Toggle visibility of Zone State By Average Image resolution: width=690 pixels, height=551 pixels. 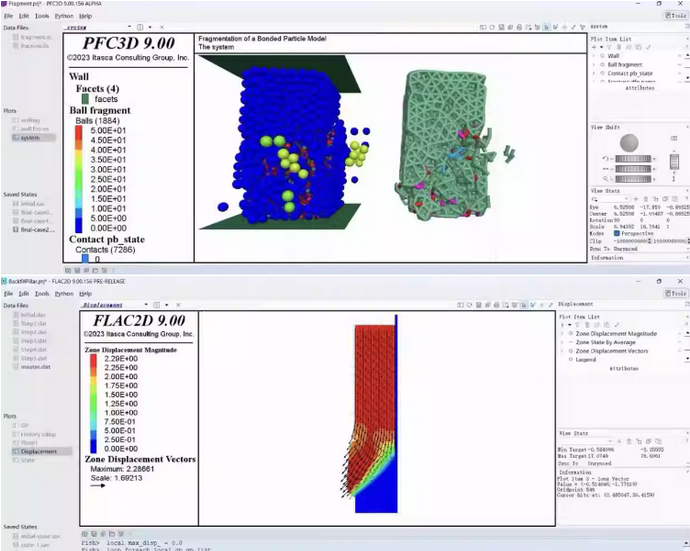571,342
